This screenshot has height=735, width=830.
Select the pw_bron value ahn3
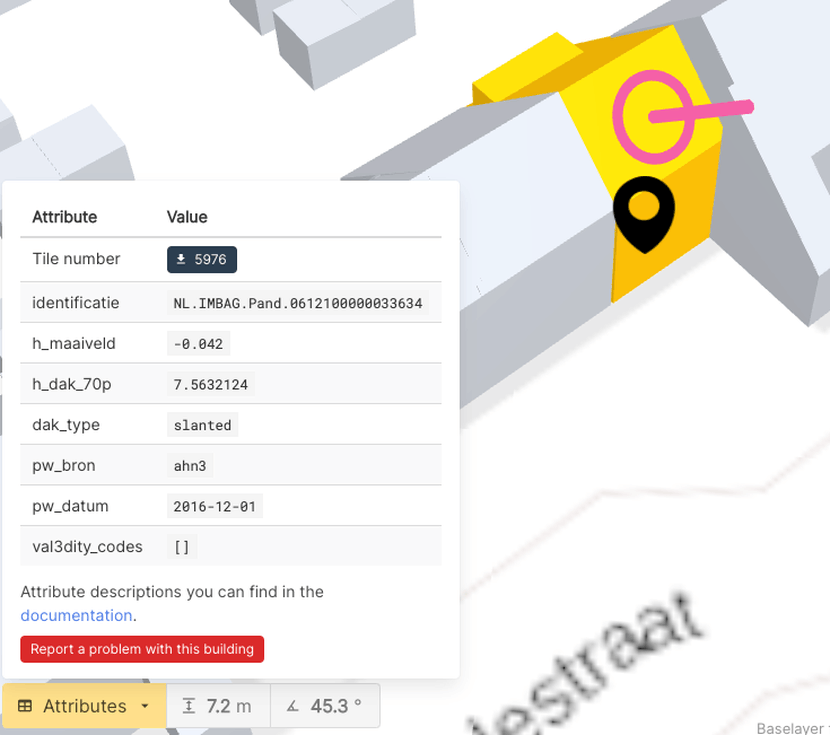(190, 466)
